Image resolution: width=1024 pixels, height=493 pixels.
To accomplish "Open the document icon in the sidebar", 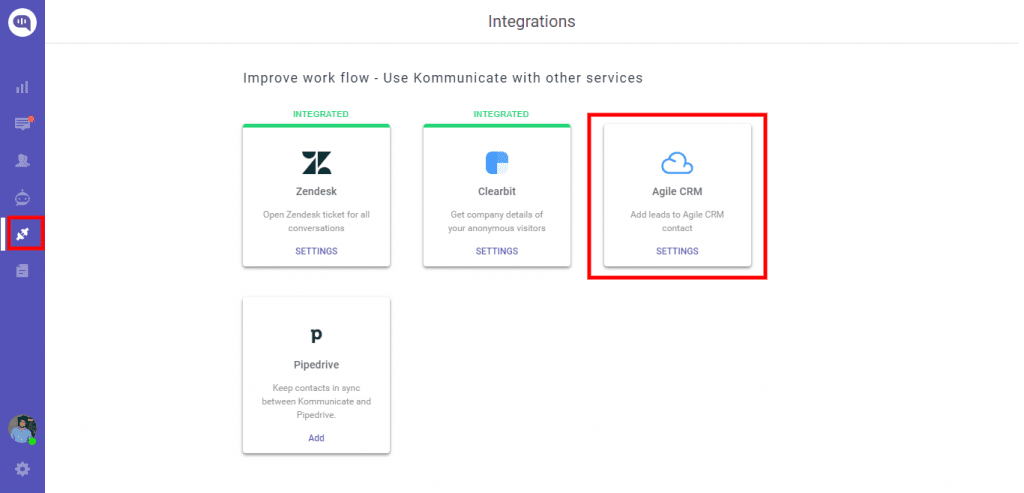I will tap(22, 270).
